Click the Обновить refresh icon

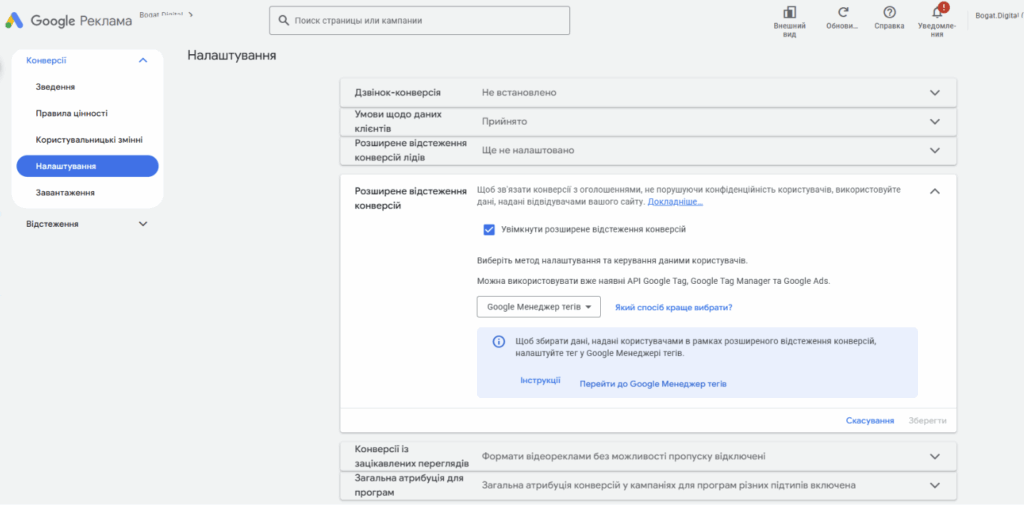click(x=843, y=12)
